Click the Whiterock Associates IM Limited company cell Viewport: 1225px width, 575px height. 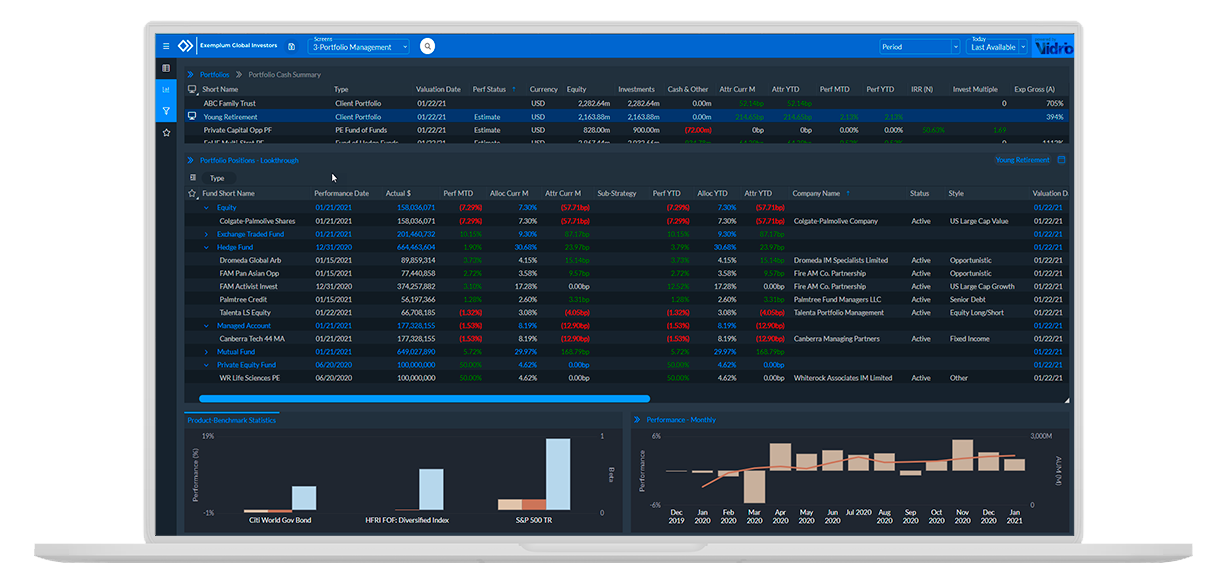[x=842, y=378]
